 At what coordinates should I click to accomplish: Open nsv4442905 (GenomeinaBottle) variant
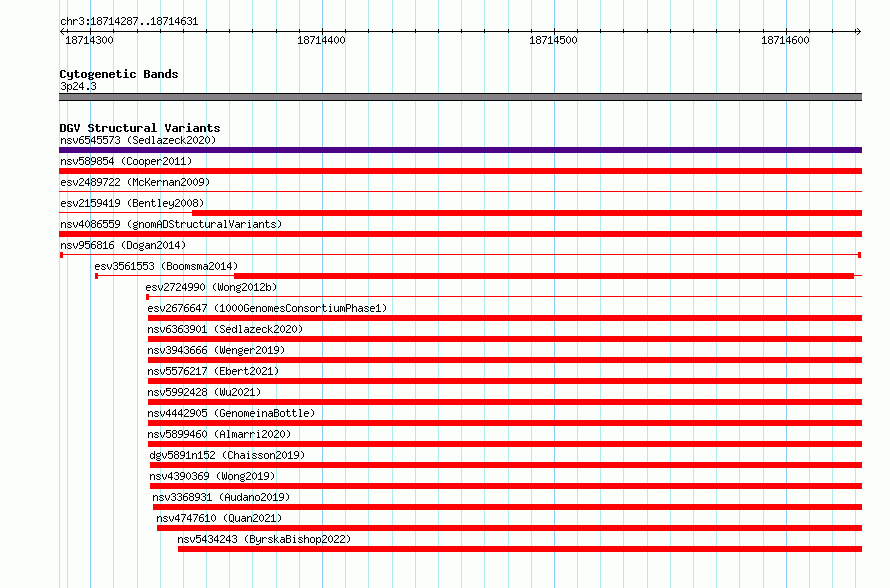click(x=231, y=413)
